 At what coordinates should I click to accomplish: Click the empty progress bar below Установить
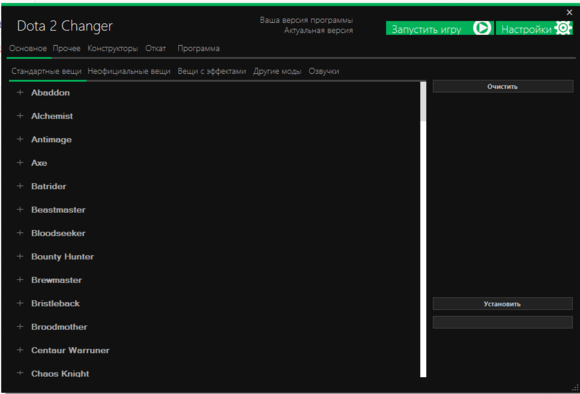(503, 322)
